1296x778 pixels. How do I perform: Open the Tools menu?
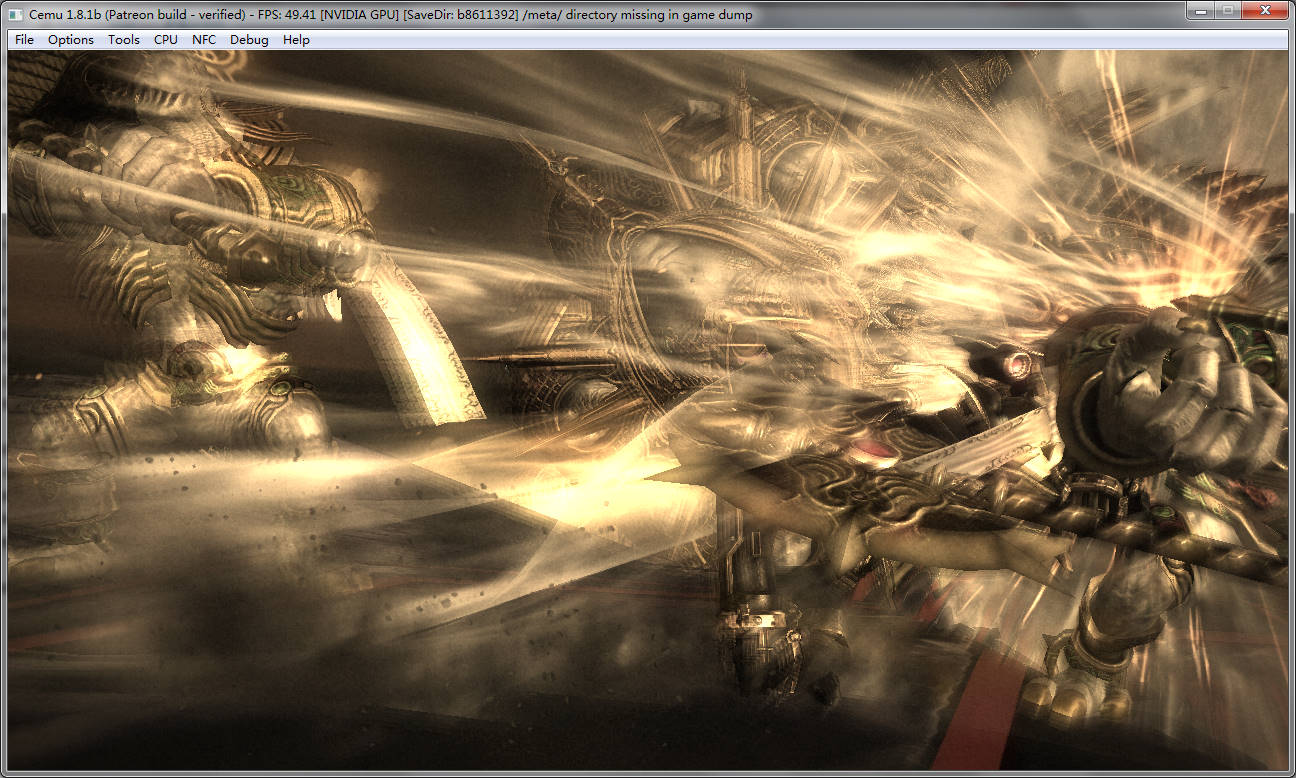pyautogui.click(x=124, y=40)
